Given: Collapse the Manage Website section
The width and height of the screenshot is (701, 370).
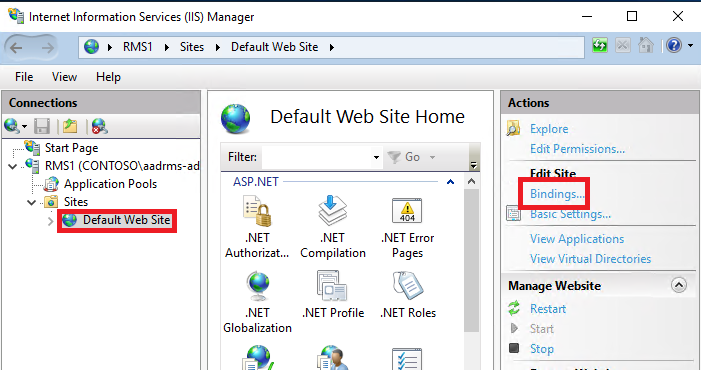Looking at the screenshot, I should tap(679, 285).
